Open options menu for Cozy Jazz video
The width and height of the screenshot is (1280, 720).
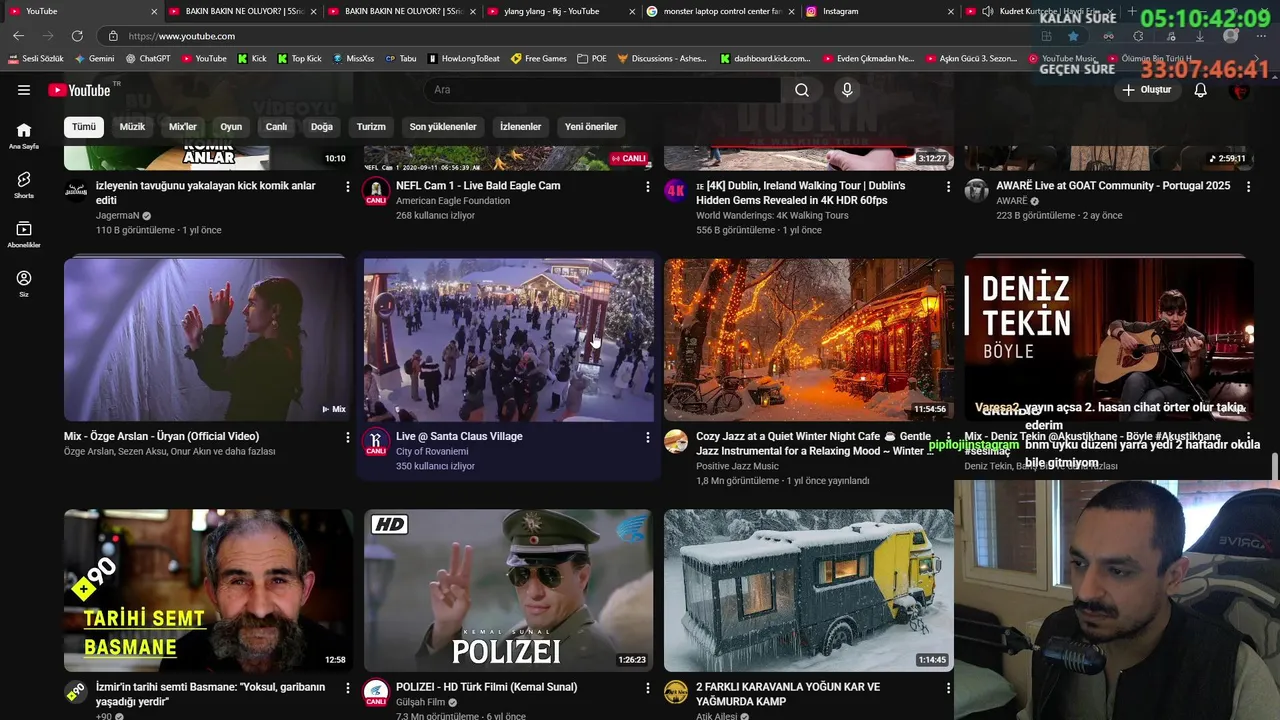(x=948, y=438)
